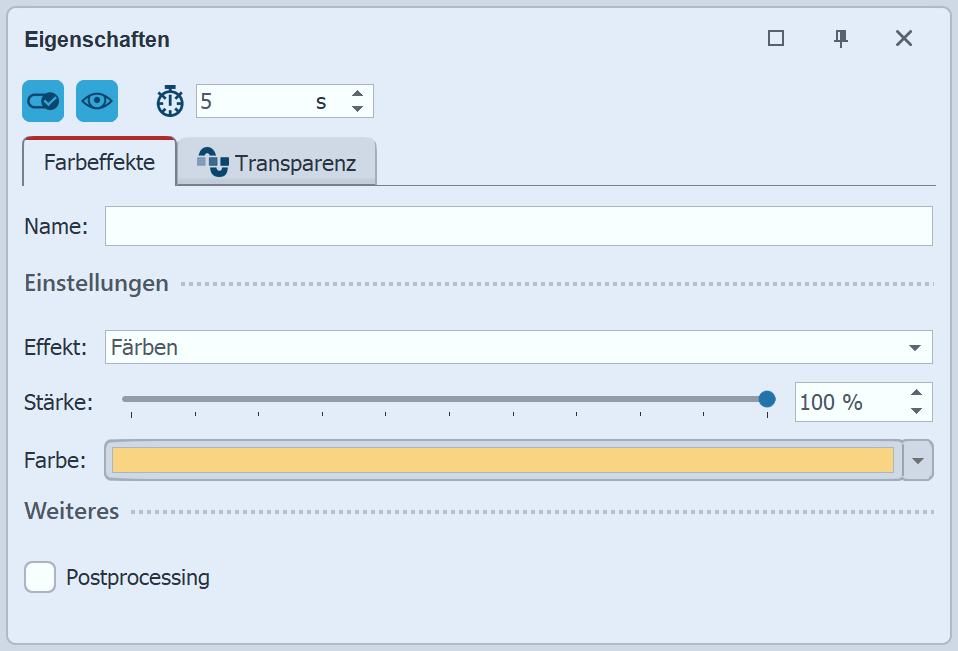Click the yellow Farbe color swatch
Screen dimensions: 958x651
502,460
